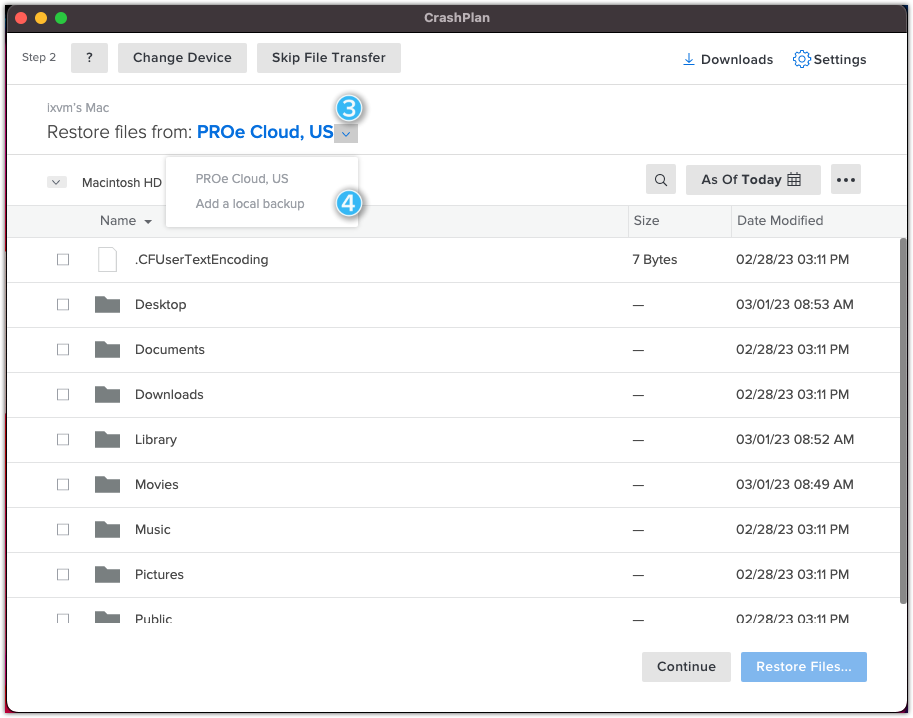Click the Desktop folder icon
This screenshot has height=718, width=913.
tap(107, 305)
